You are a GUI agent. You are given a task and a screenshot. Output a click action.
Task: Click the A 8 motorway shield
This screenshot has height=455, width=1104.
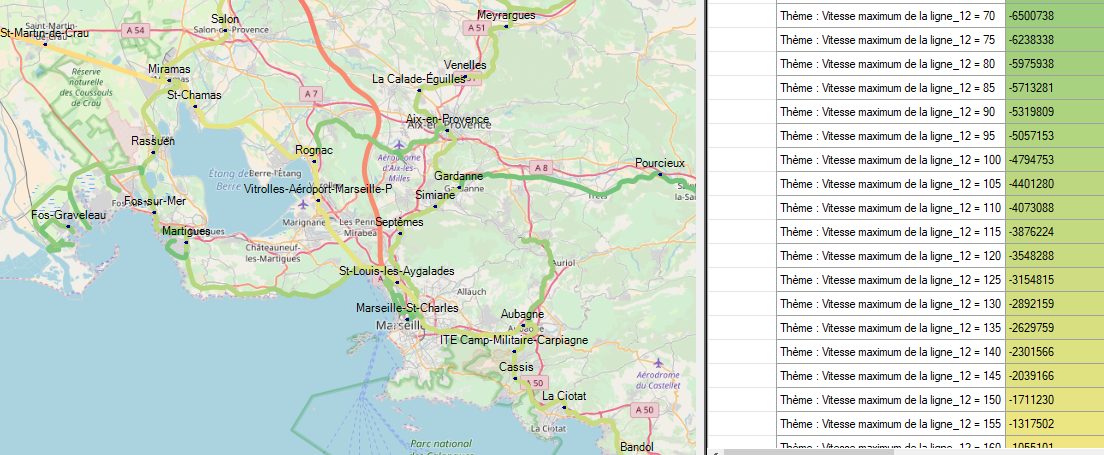pos(541,167)
